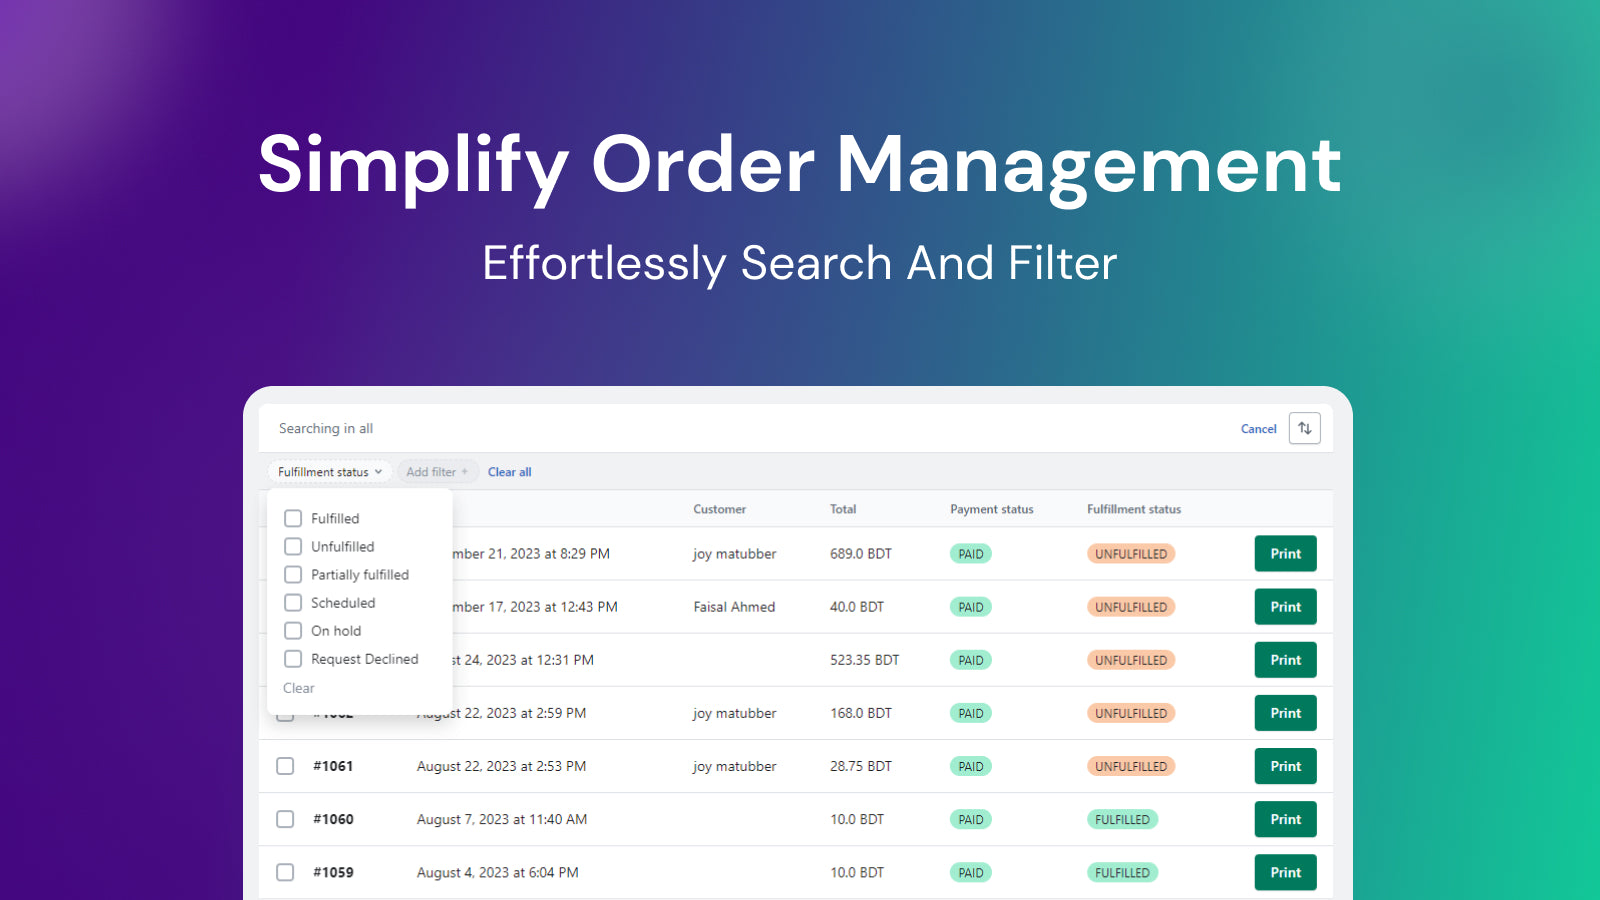1600x900 pixels.
Task: Open the Fulfillment status filter dropdown
Action: (x=329, y=471)
